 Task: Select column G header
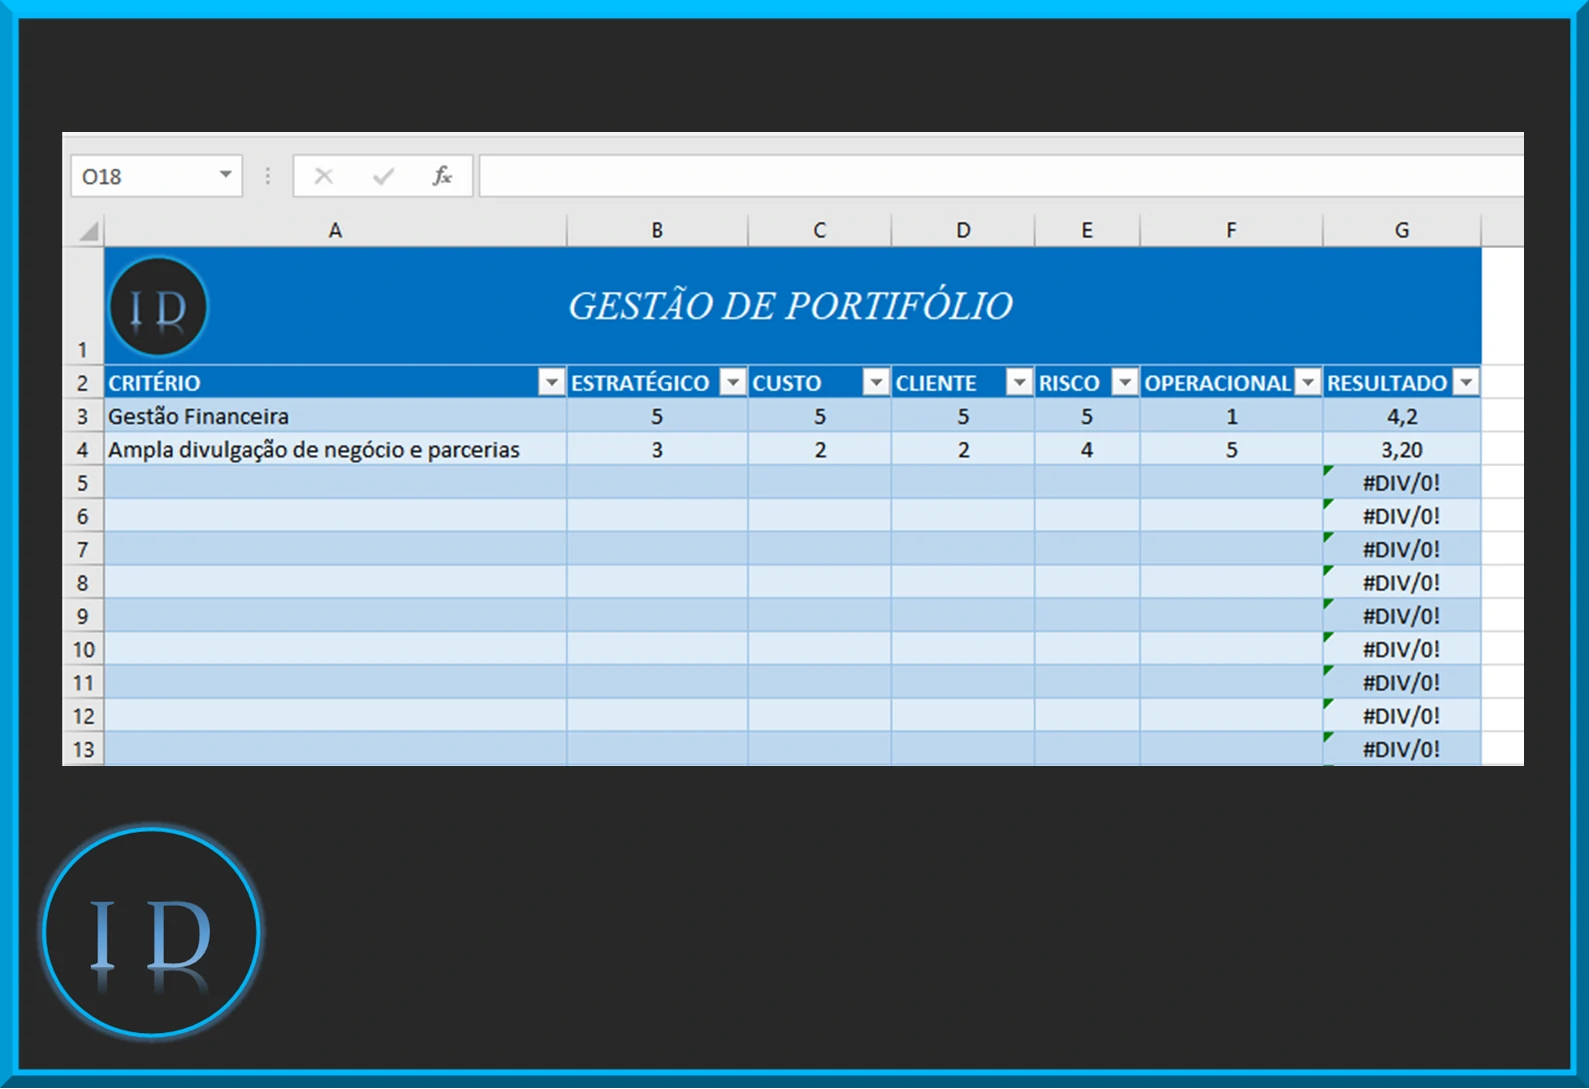[x=1402, y=231]
